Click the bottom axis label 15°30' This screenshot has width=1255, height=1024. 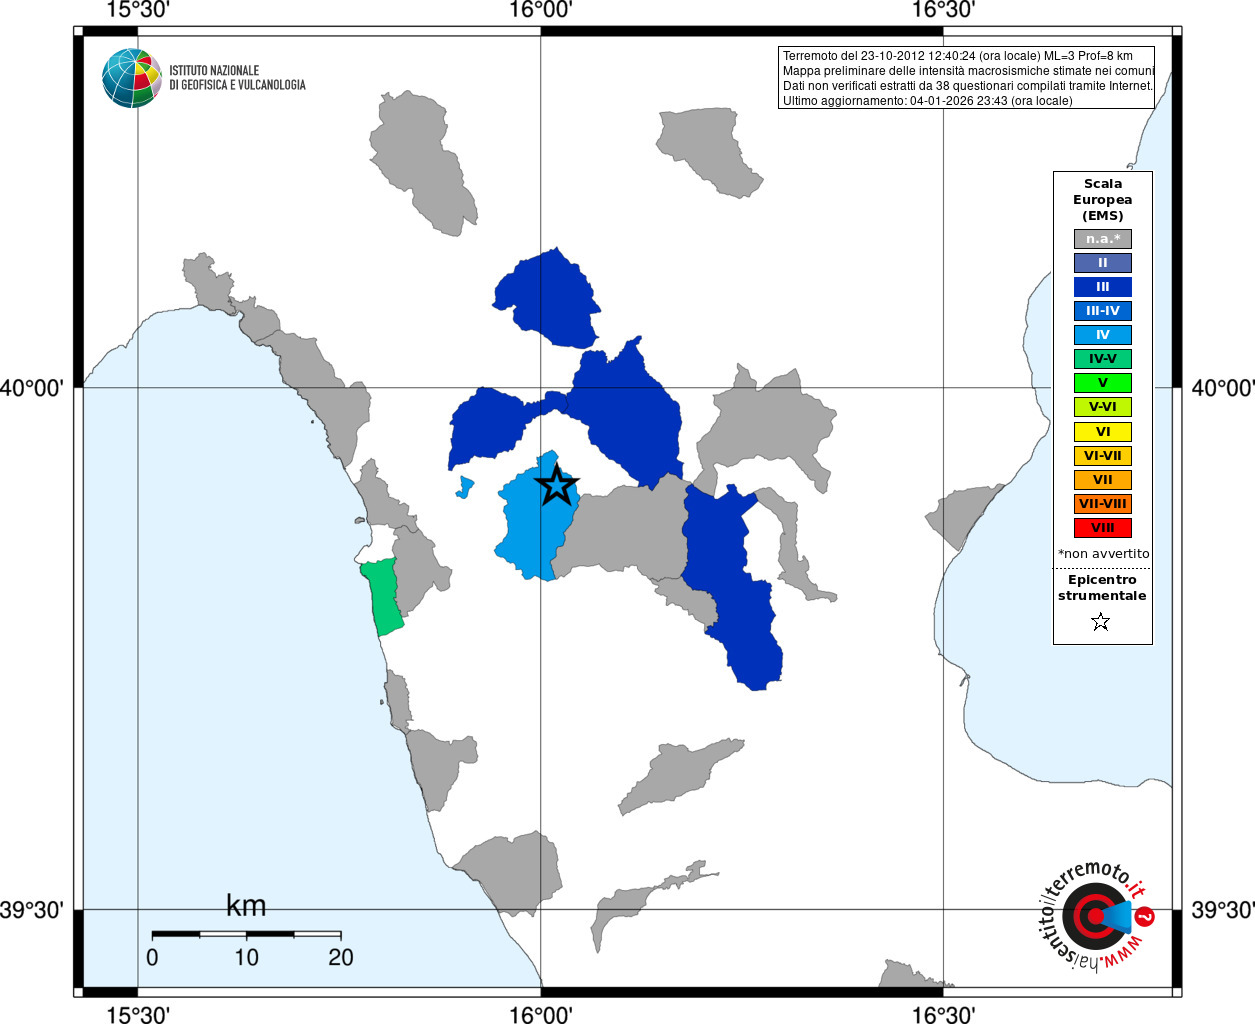pyautogui.click(x=138, y=1015)
